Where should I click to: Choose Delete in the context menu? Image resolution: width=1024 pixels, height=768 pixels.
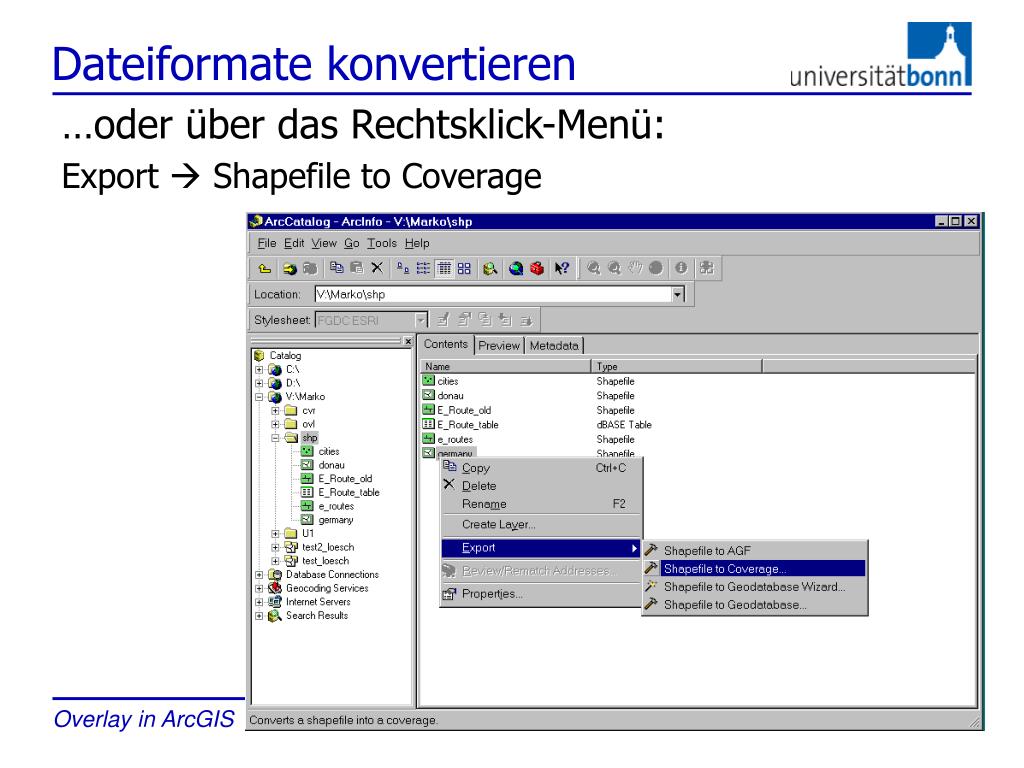click(541, 486)
